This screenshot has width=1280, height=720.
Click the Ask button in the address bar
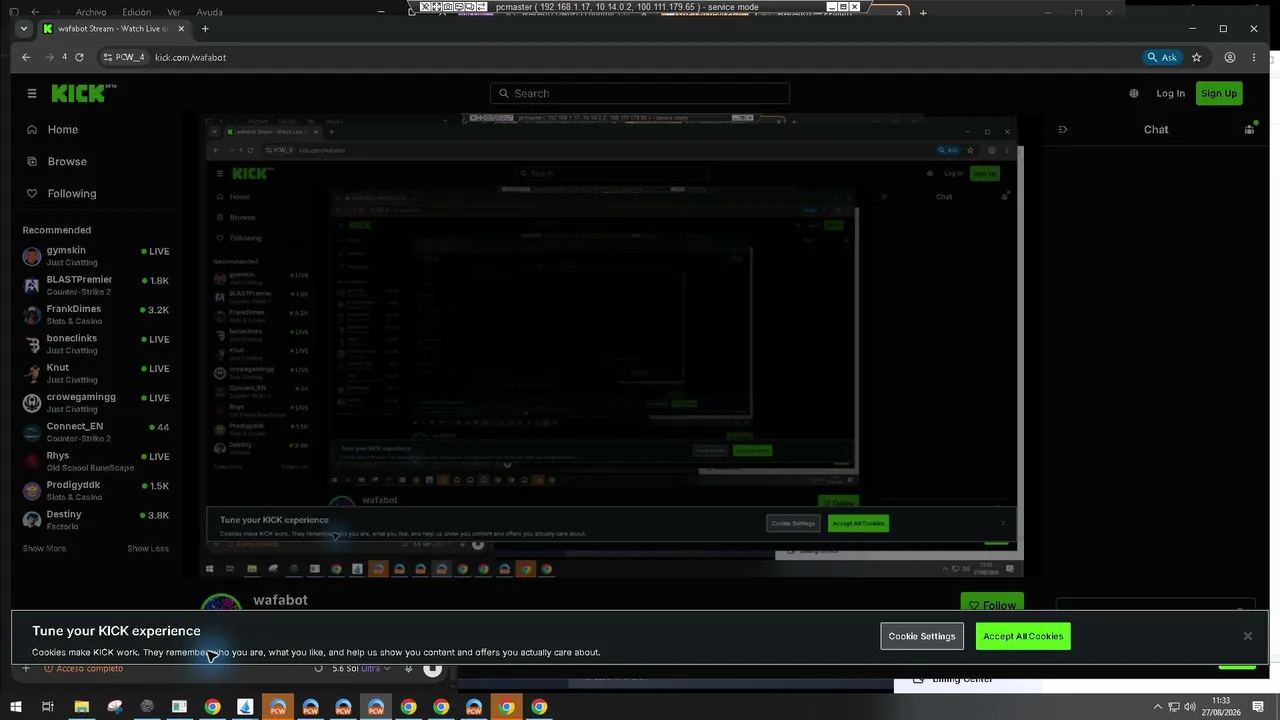[x=1162, y=57]
